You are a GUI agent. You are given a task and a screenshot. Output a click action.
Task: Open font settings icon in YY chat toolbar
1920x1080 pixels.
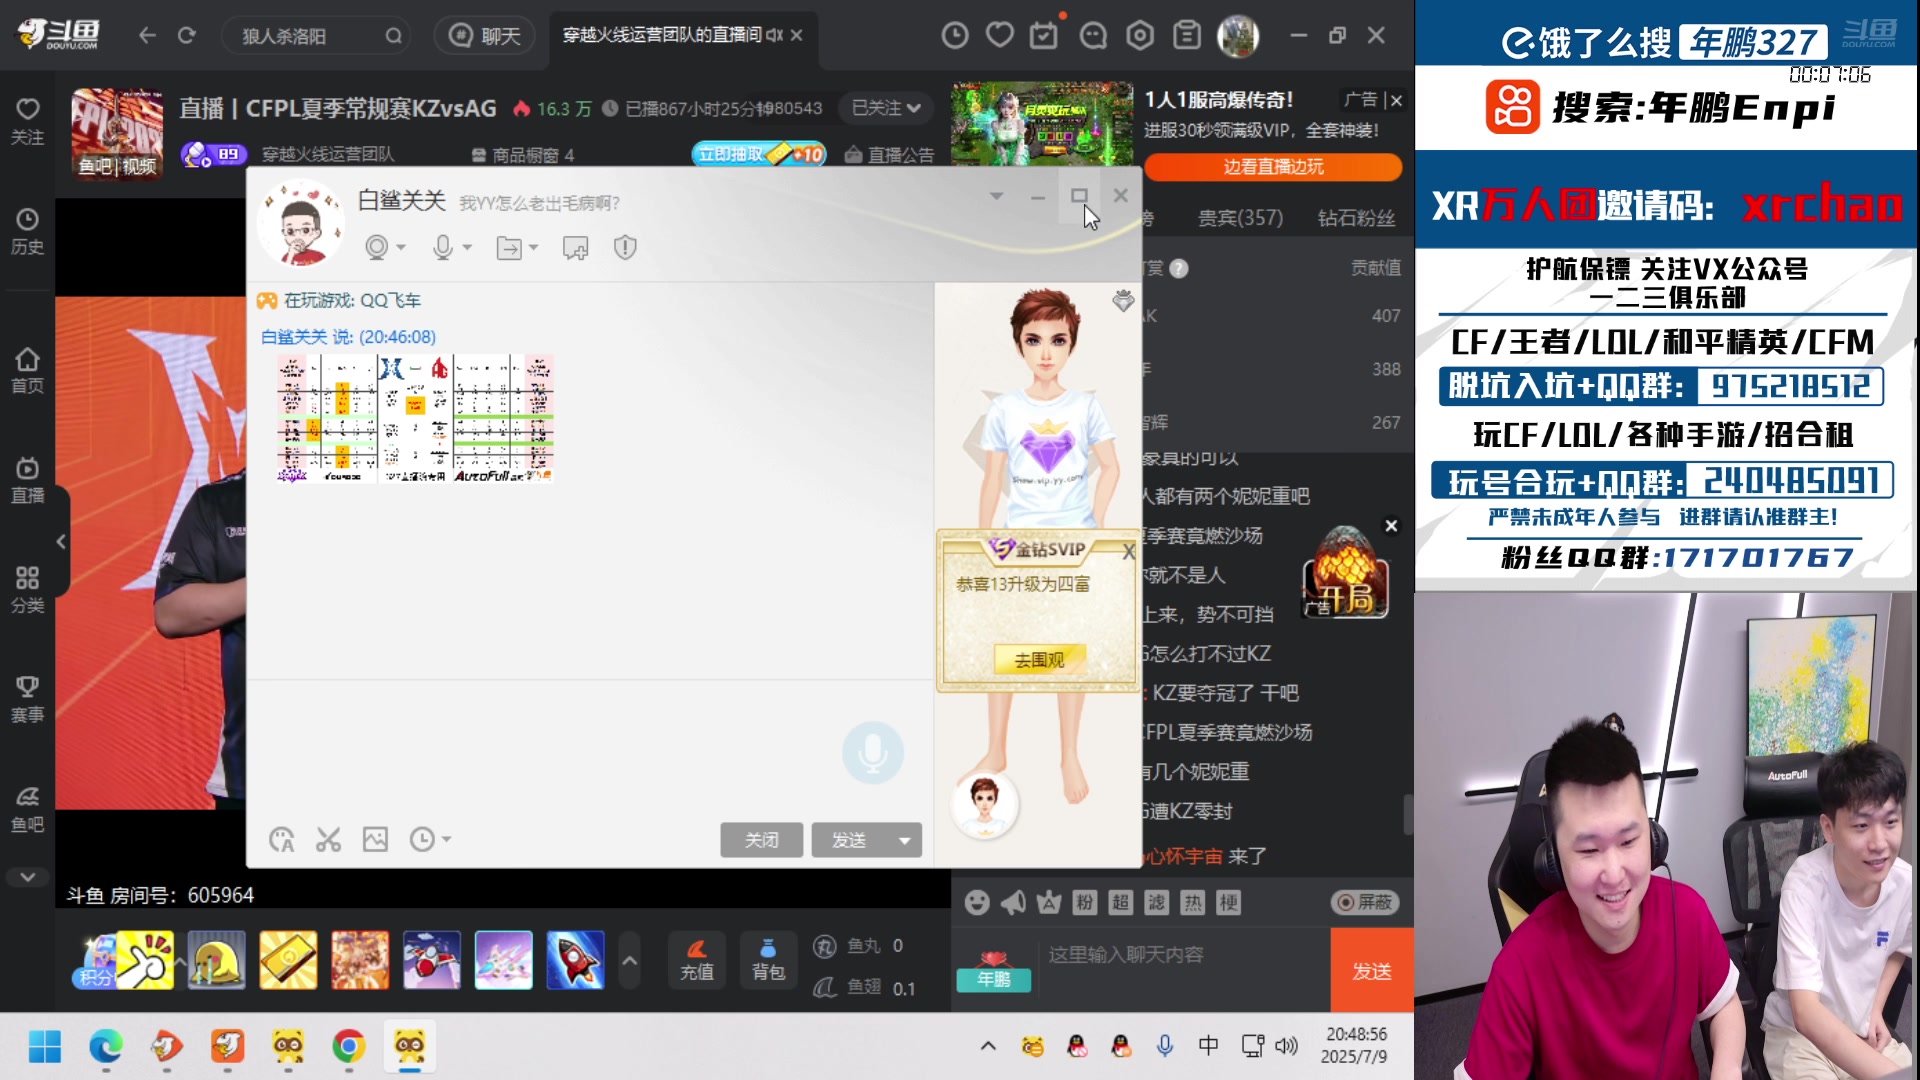282,840
